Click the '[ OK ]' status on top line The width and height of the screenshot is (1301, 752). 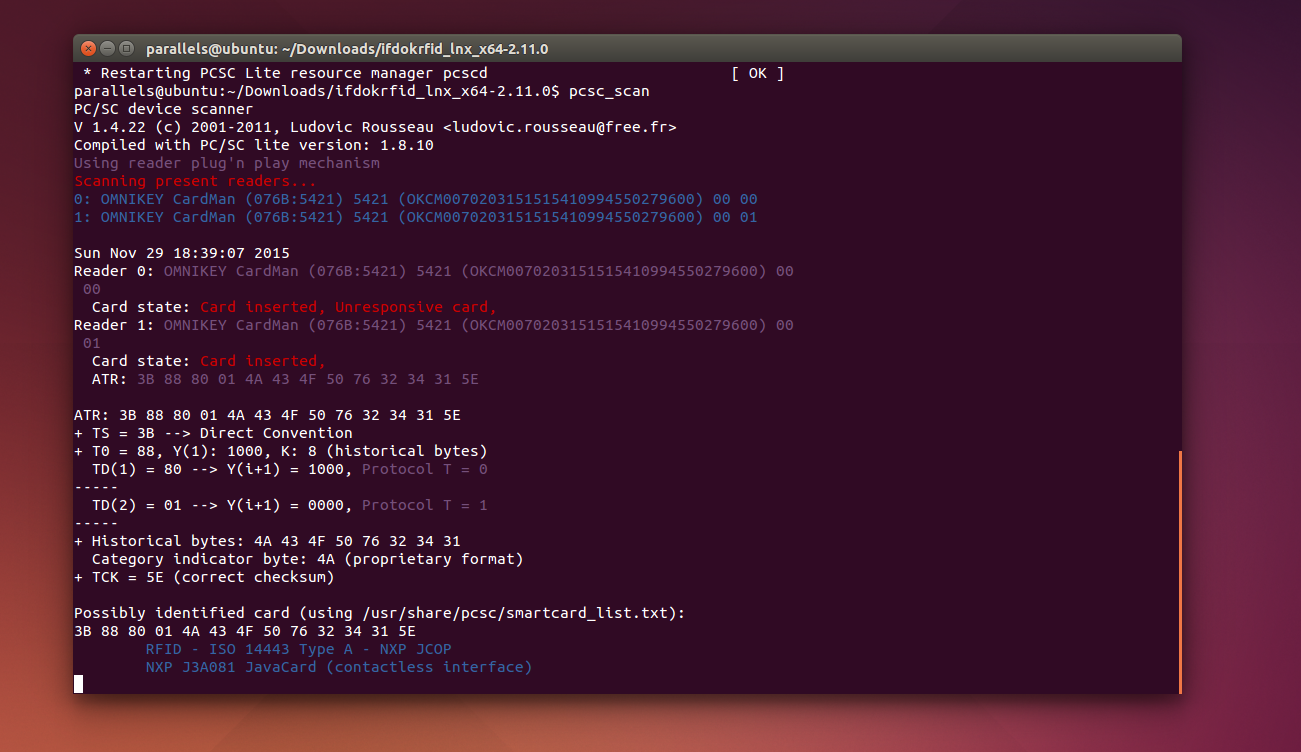click(x=758, y=73)
